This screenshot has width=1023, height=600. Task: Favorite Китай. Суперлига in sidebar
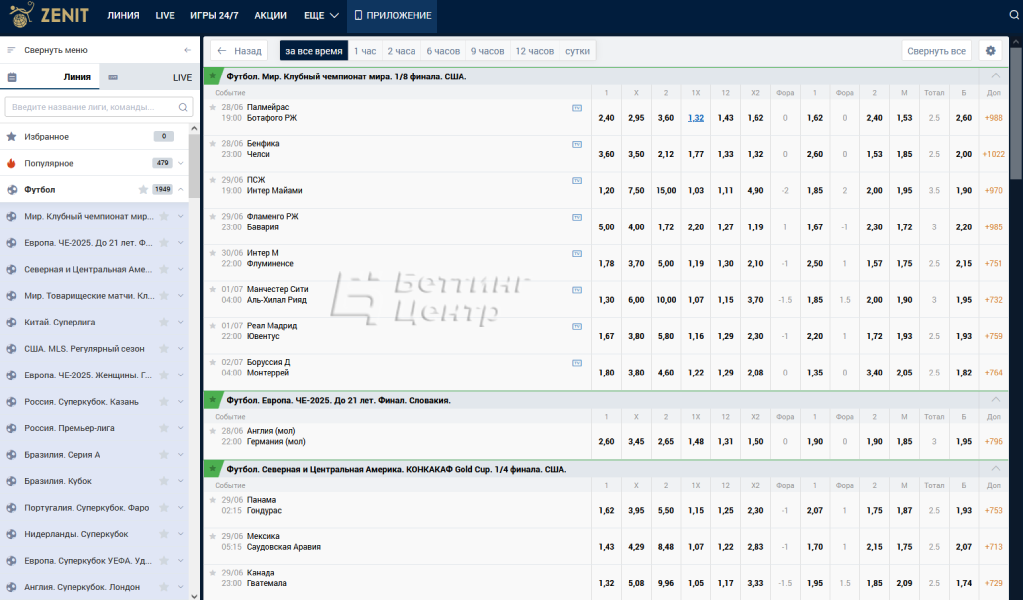(164, 322)
